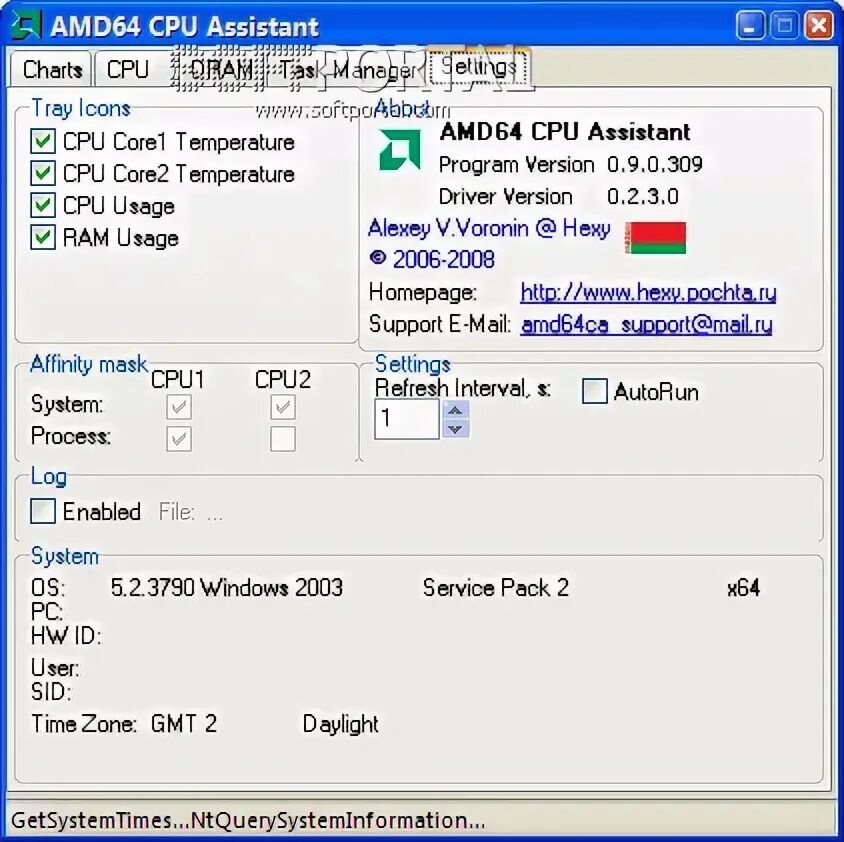Disable CPU Usage tray icon
This screenshot has height=842, width=844.
click(43, 205)
